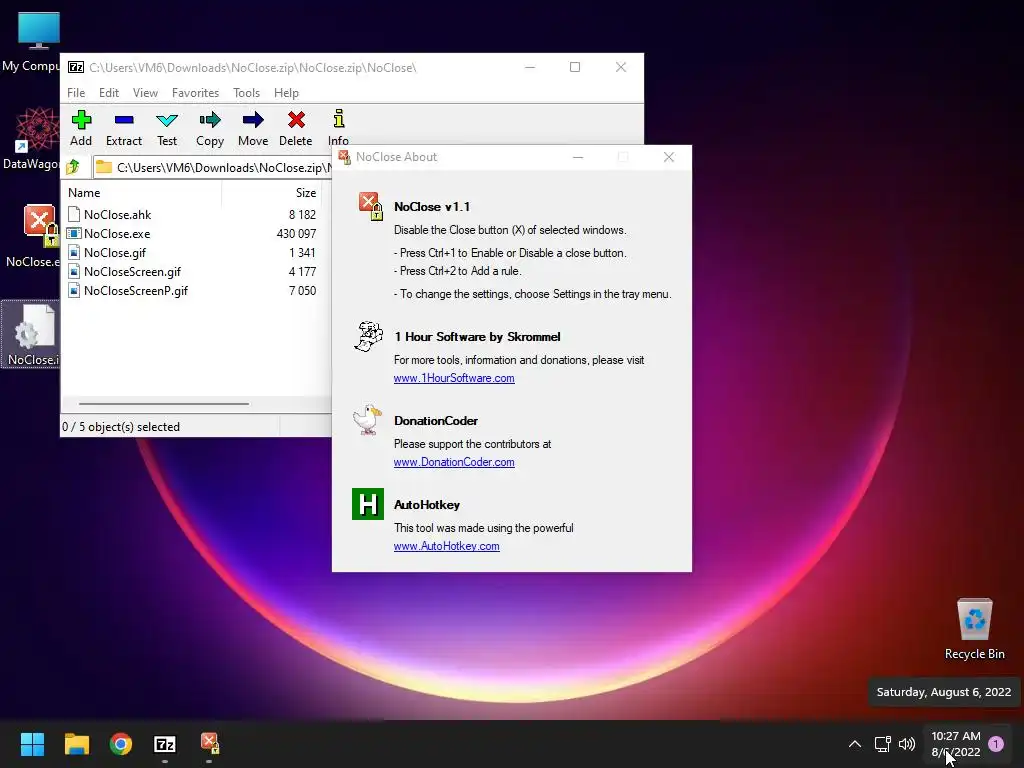Select the Move tool in 7-Zip toolbar
Image resolution: width=1024 pixels, height=768 pixels.
pos(253,128)
